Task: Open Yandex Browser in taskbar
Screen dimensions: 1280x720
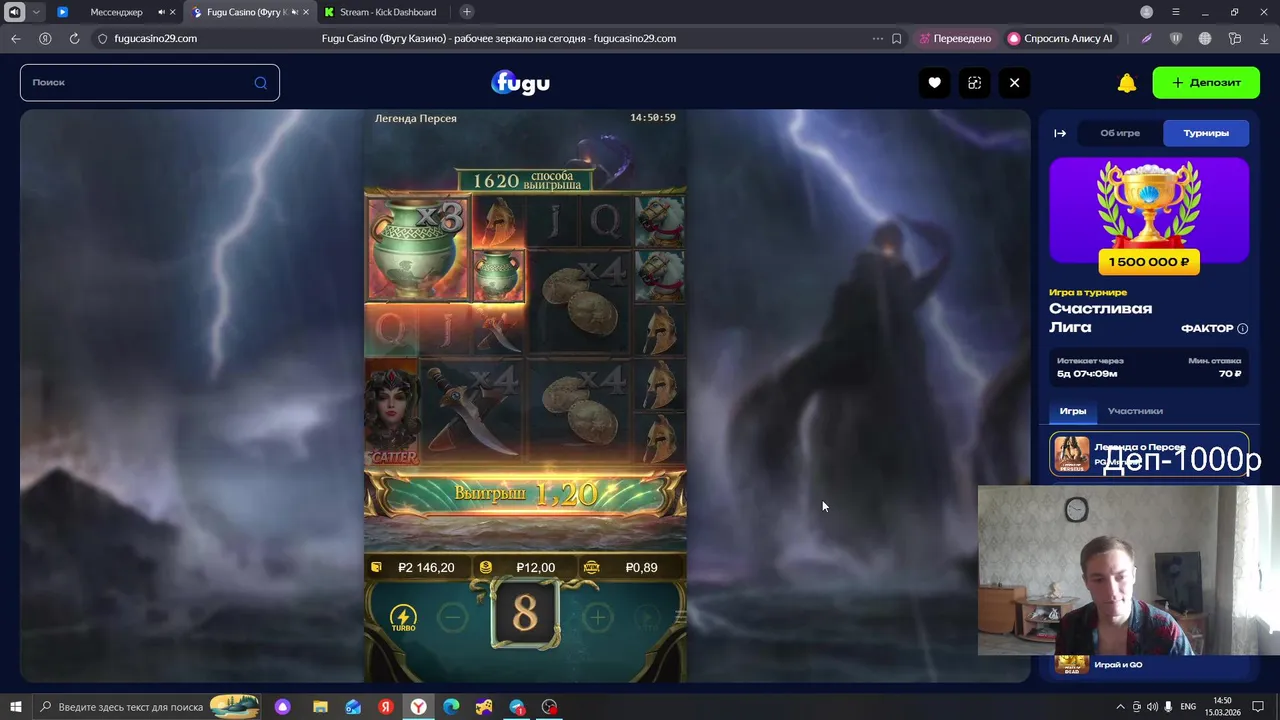Action: point(419,707)
